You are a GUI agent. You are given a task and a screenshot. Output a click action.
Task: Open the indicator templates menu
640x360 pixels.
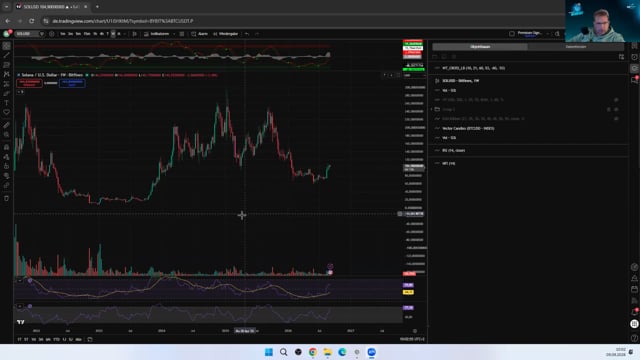coord(182,34)
